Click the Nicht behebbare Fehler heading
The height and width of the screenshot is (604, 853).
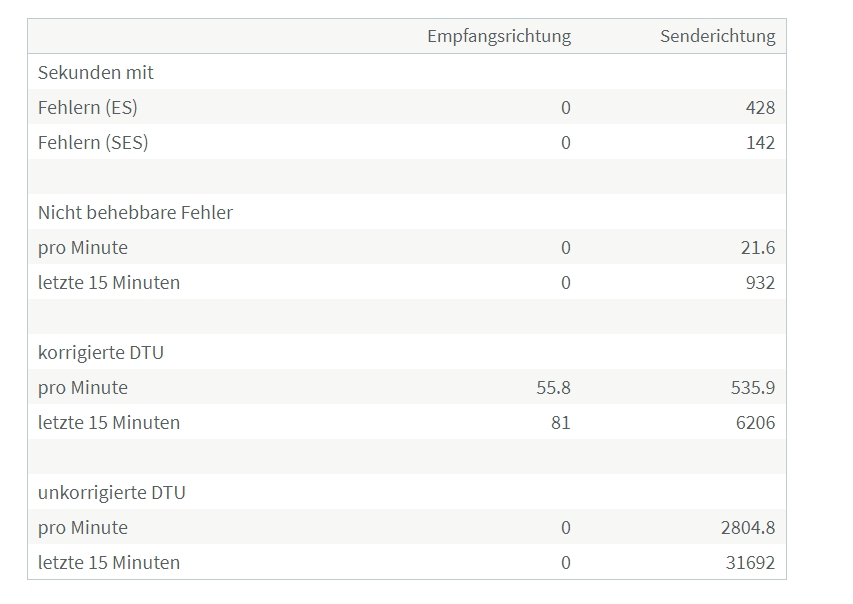tap(135, 212)
